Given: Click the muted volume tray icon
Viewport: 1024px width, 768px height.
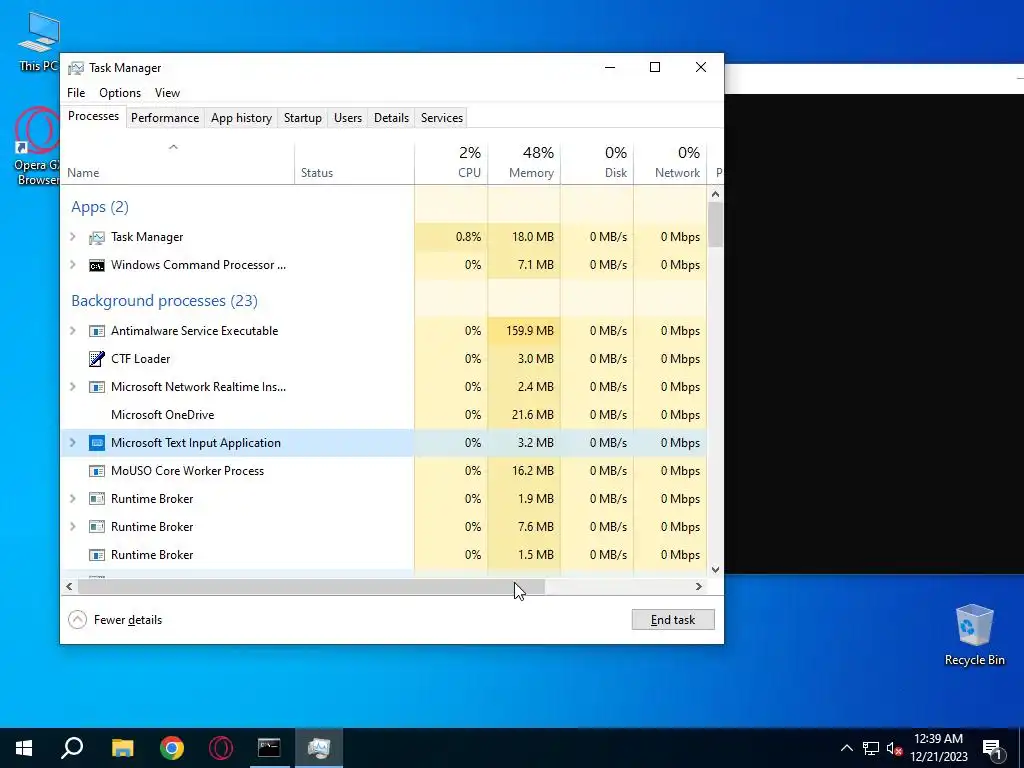Looking at the screenshot, I should pyautogui.click(x=894, y=748).
